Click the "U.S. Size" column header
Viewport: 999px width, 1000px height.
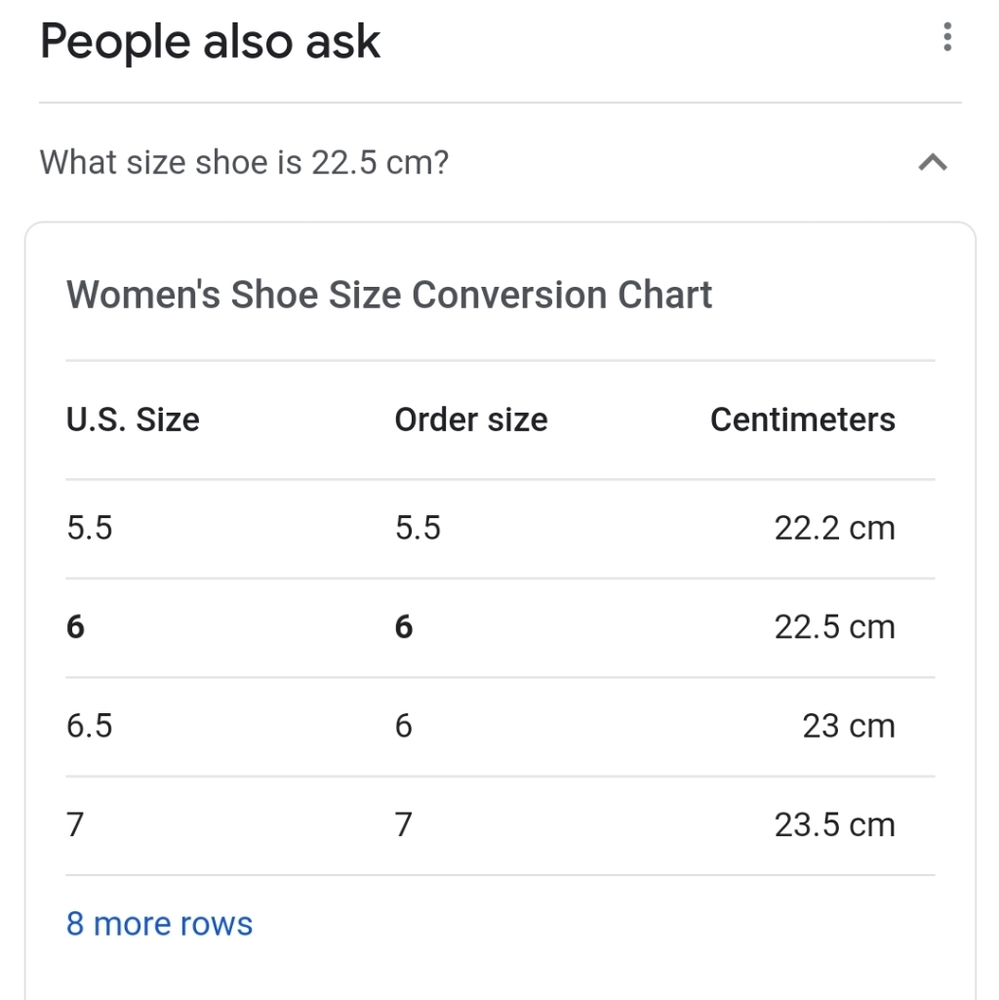point(133,420)
